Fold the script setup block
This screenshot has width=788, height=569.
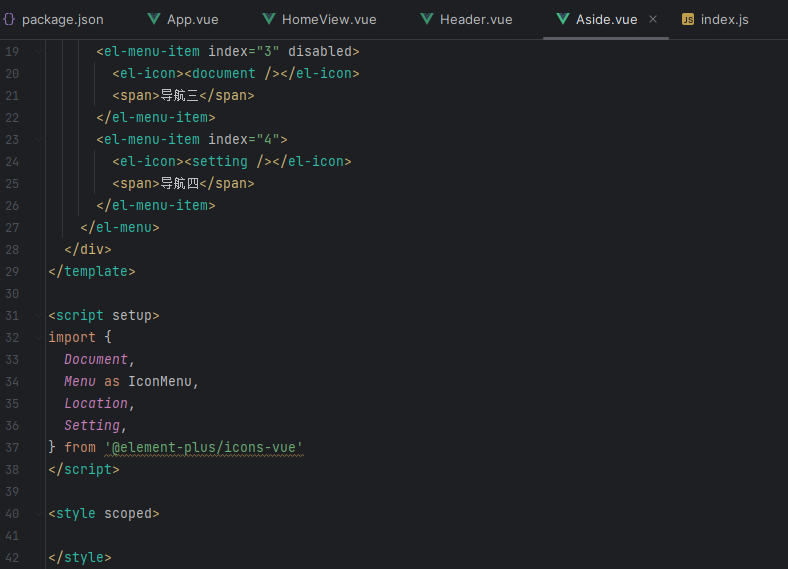point(38,316)
